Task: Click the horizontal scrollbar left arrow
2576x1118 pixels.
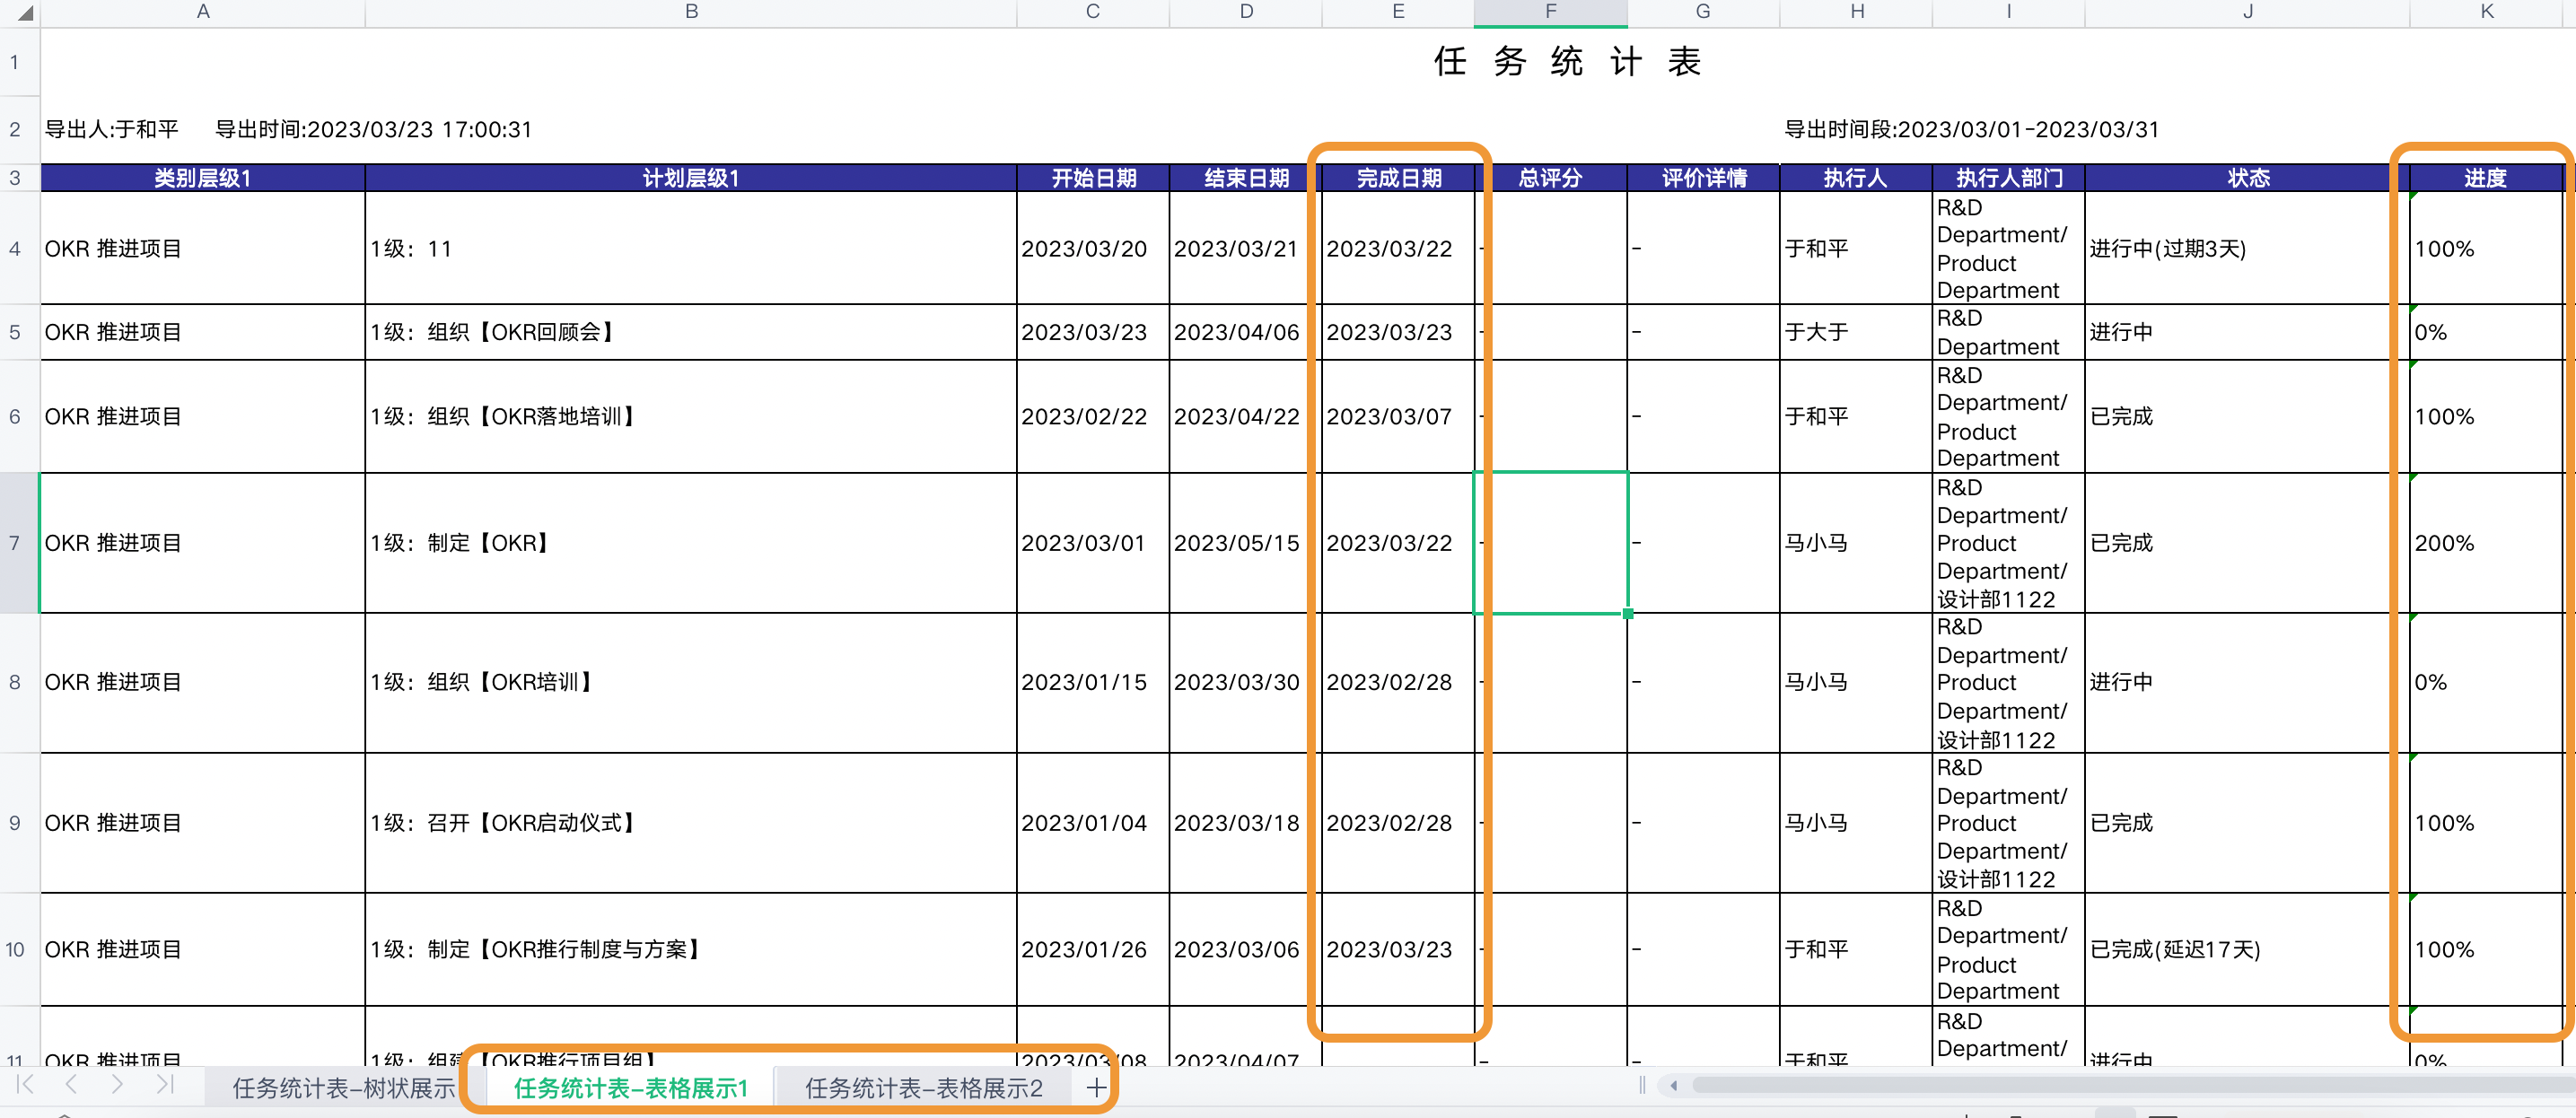Action: [1673, 1085]
